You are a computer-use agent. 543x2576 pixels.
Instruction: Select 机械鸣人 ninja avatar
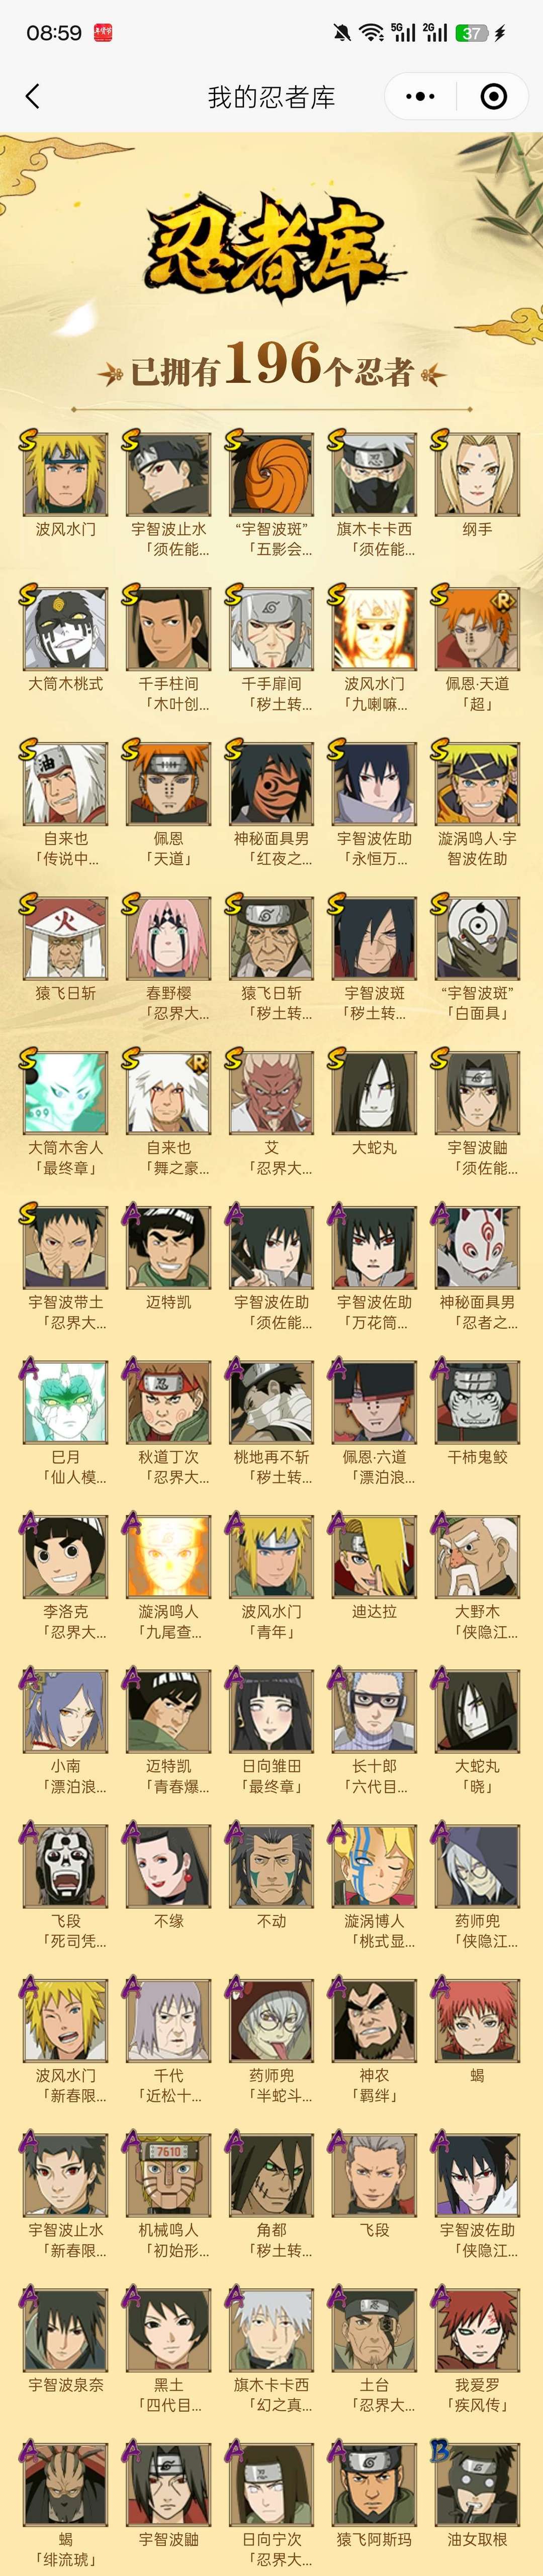tap(168, 2175)
